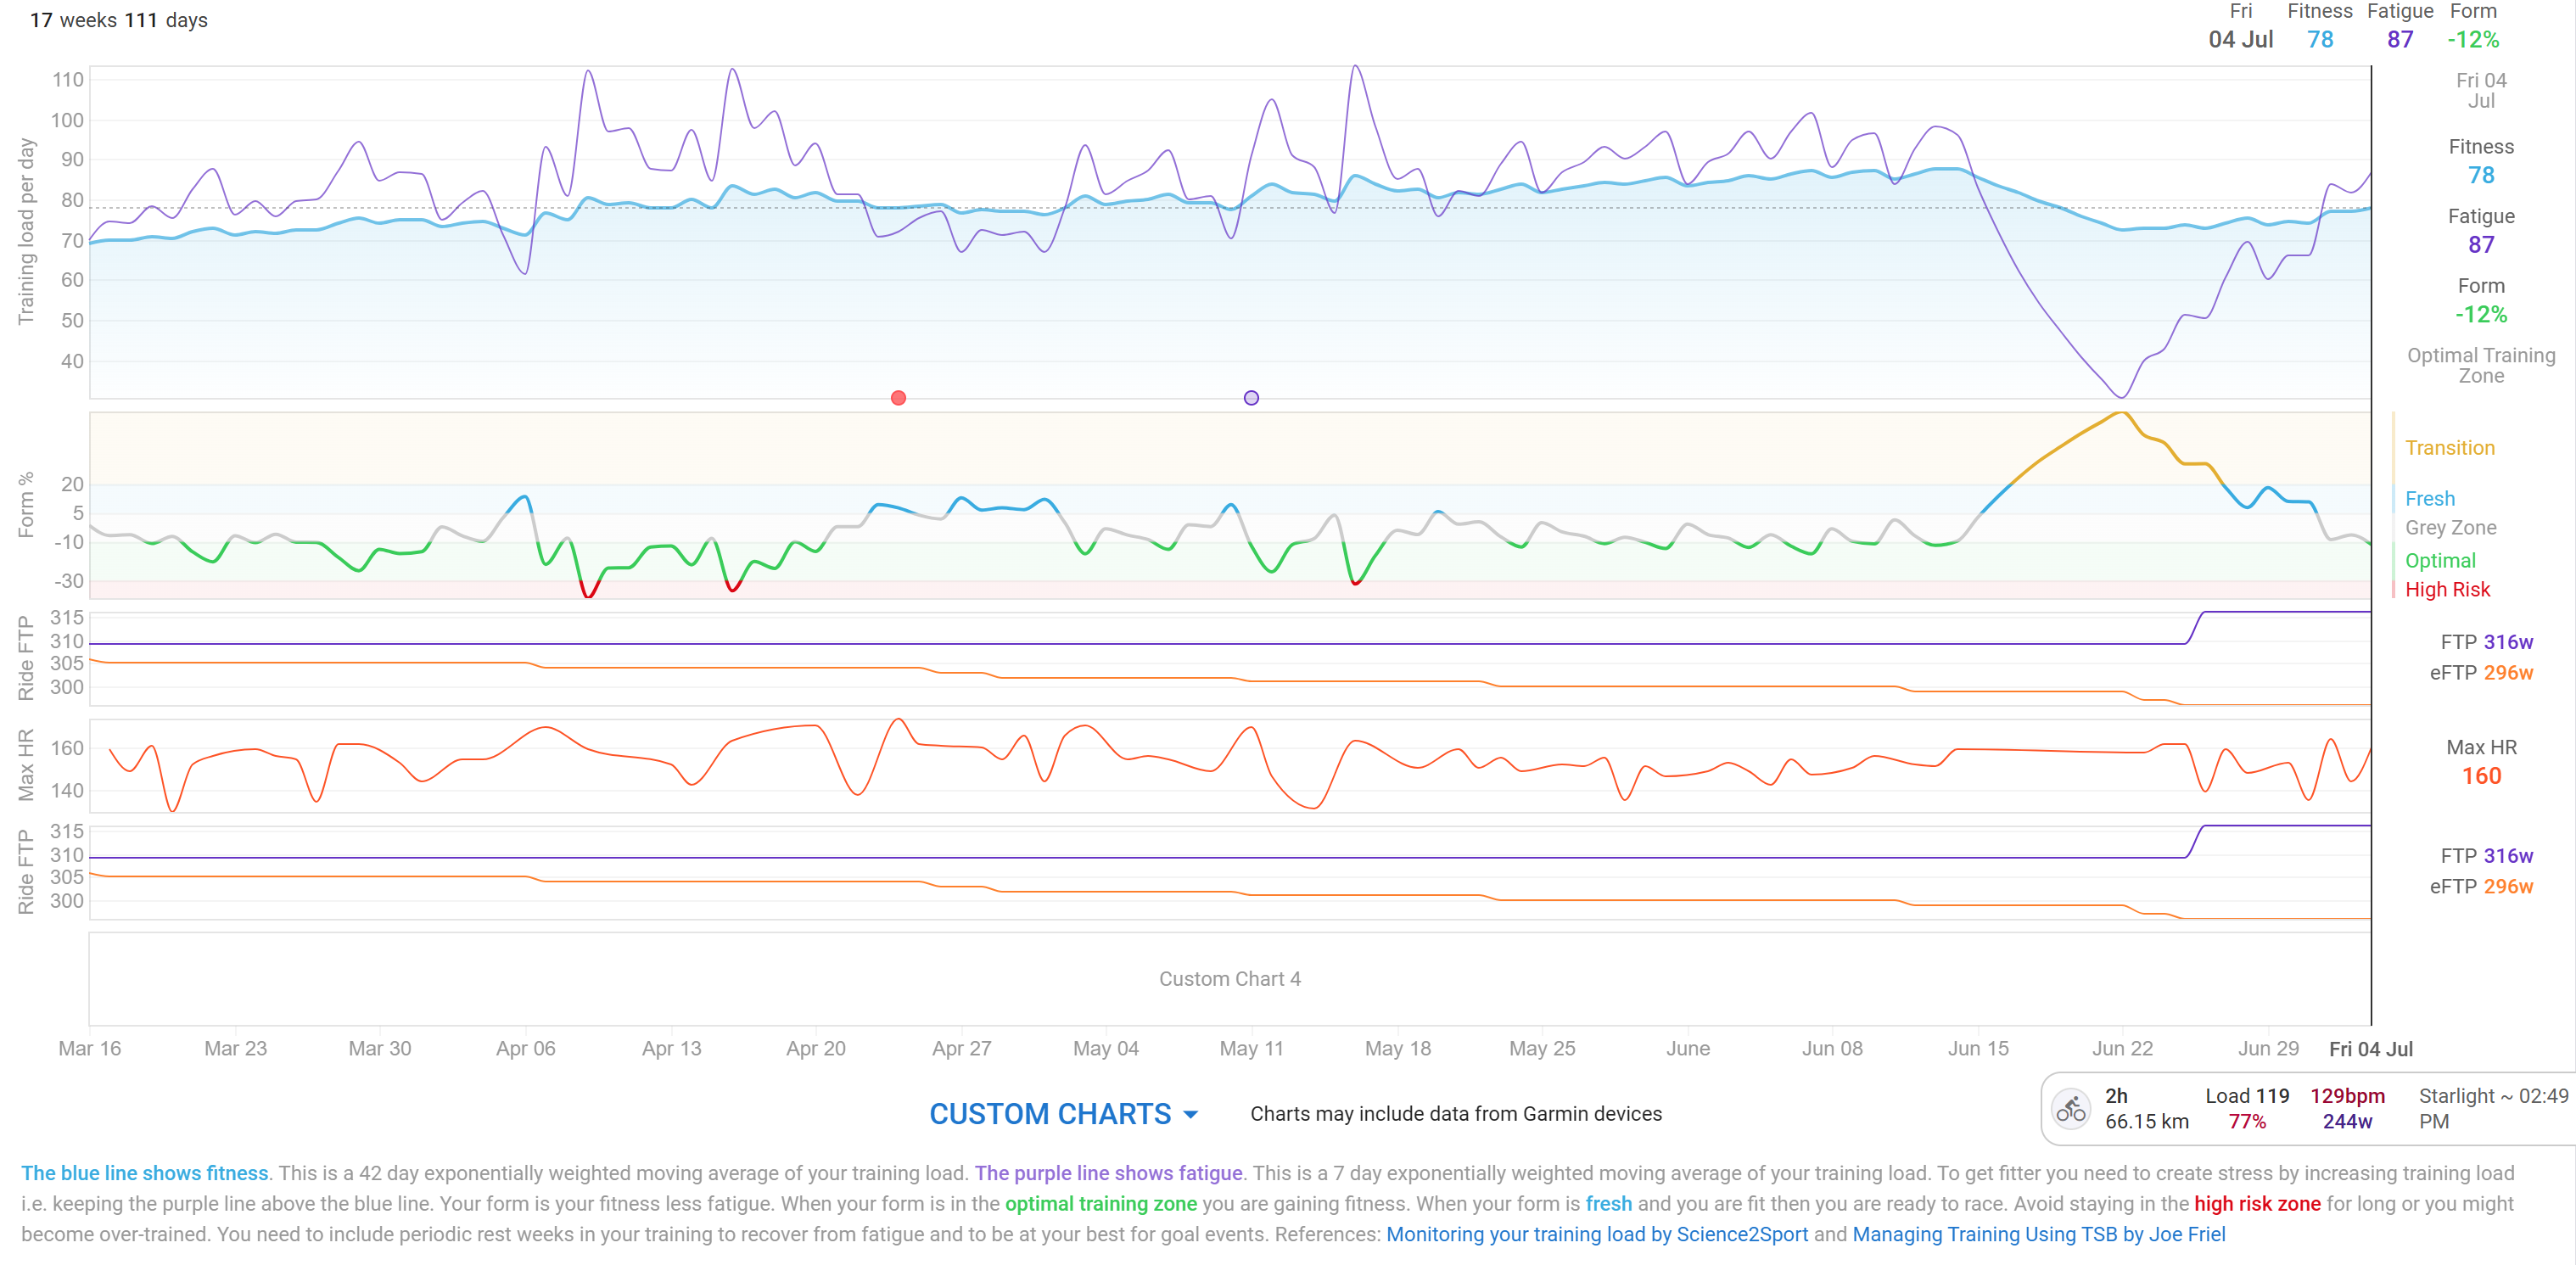This screenshot has height=1265, width=2576.
Task: Click the purple circle marker near May 11
Action: coord(1251,398)
